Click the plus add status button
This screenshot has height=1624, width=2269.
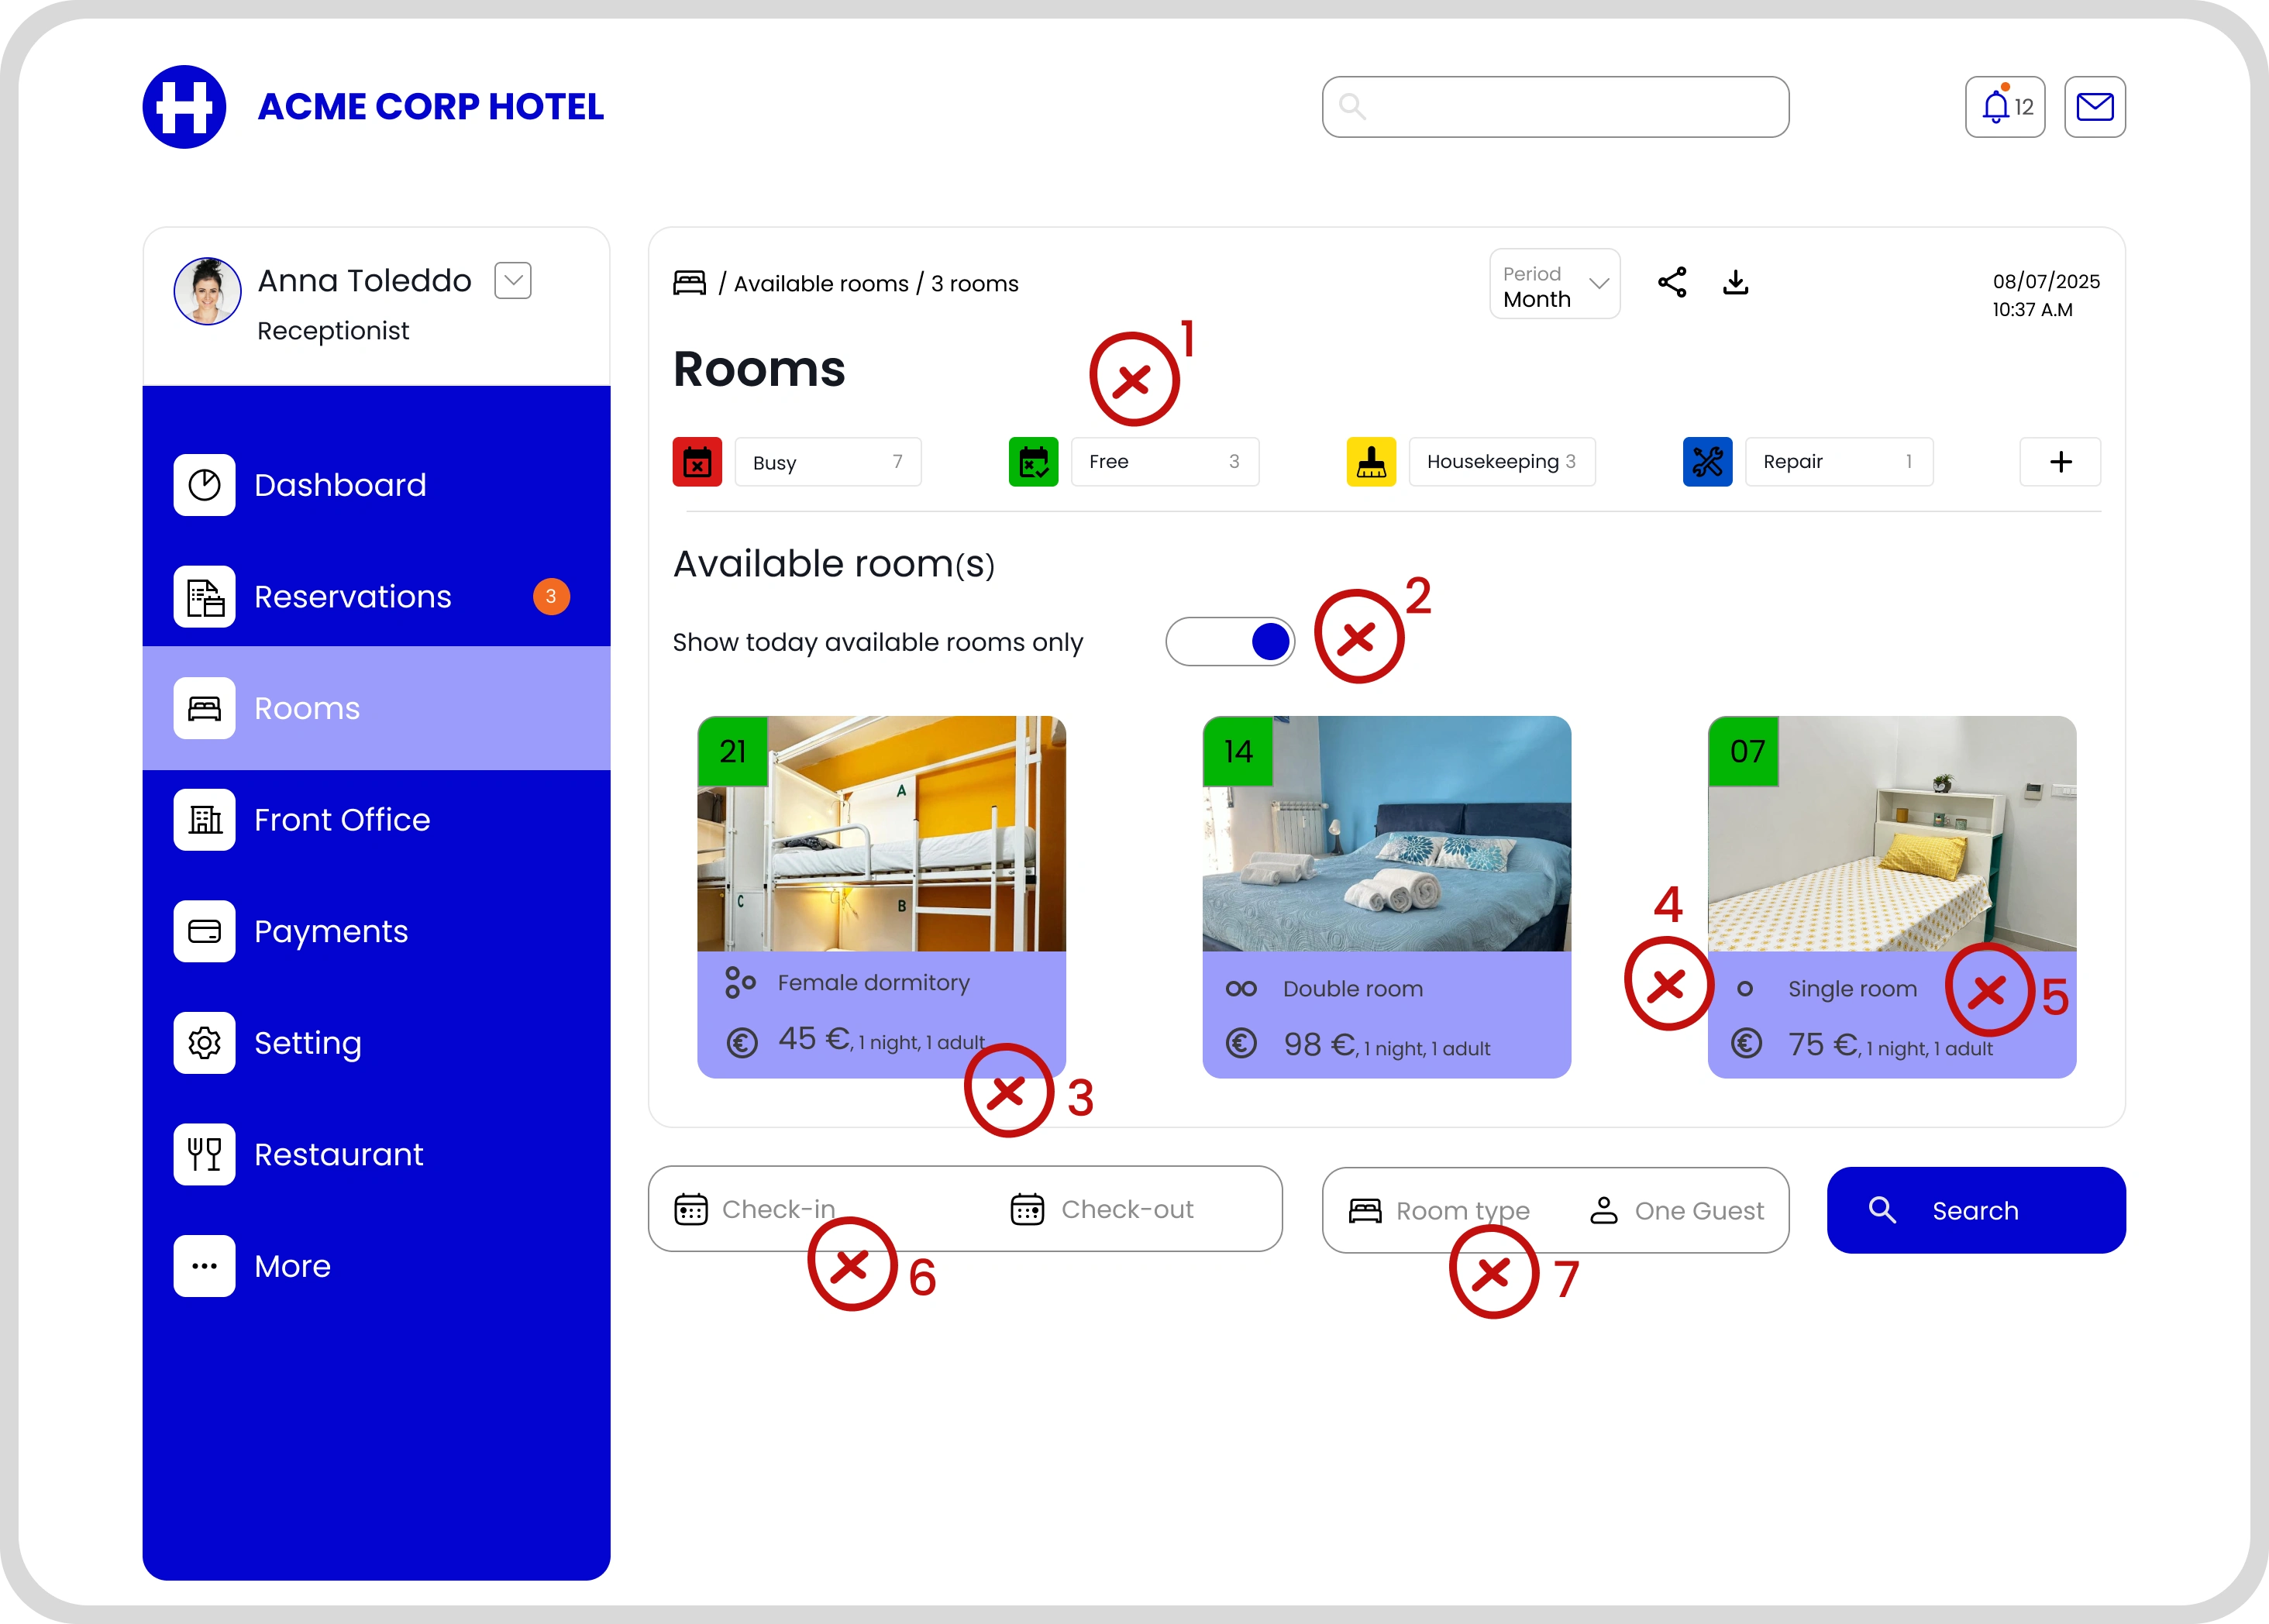point(2060,462)
